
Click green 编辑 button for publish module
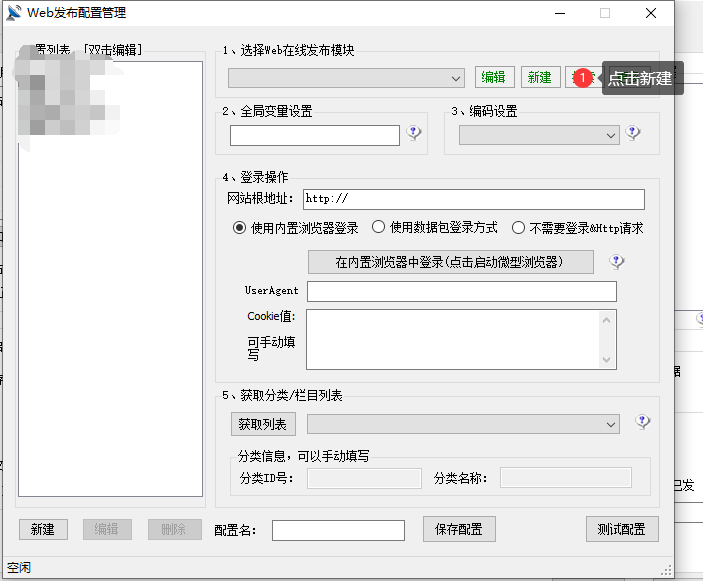(495, 77)
